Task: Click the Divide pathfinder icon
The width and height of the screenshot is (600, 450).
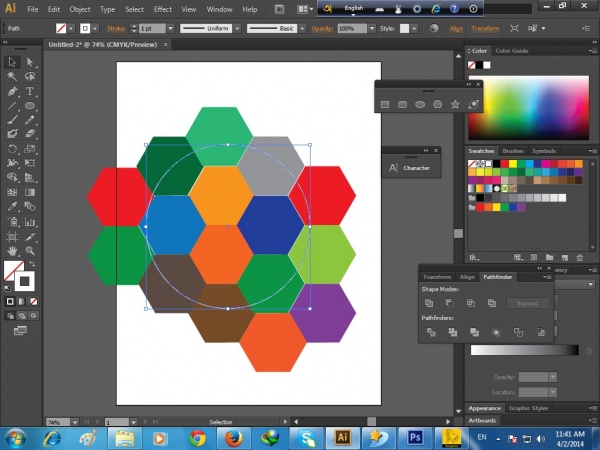Action: click(429, 332)
